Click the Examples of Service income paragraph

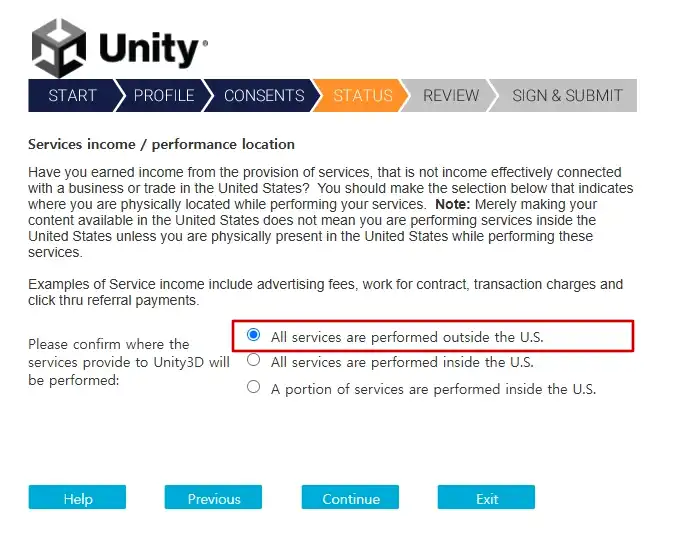[325, 292]
